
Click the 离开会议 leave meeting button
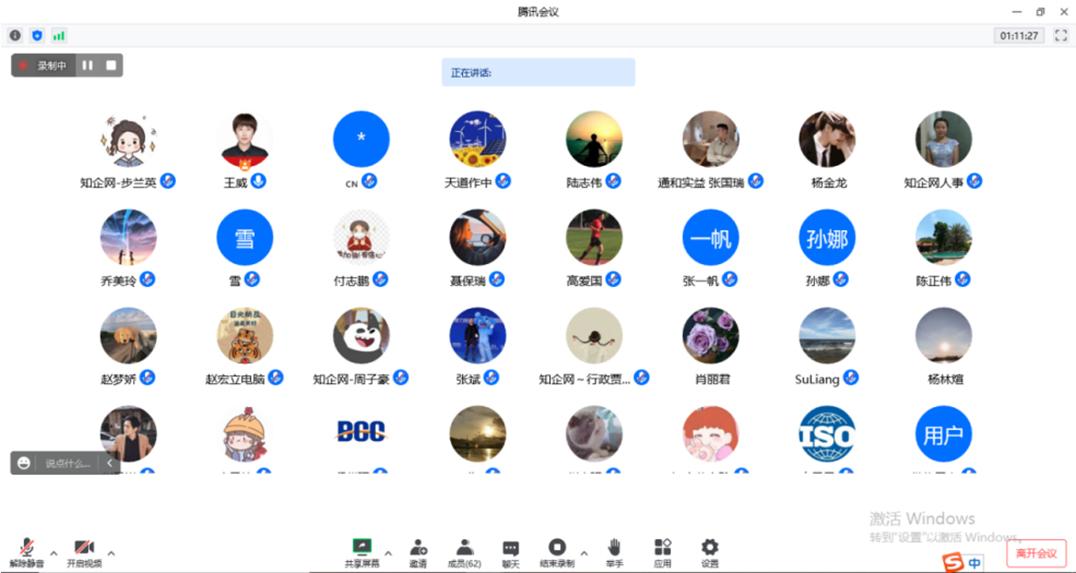(x=1036, y=553)
